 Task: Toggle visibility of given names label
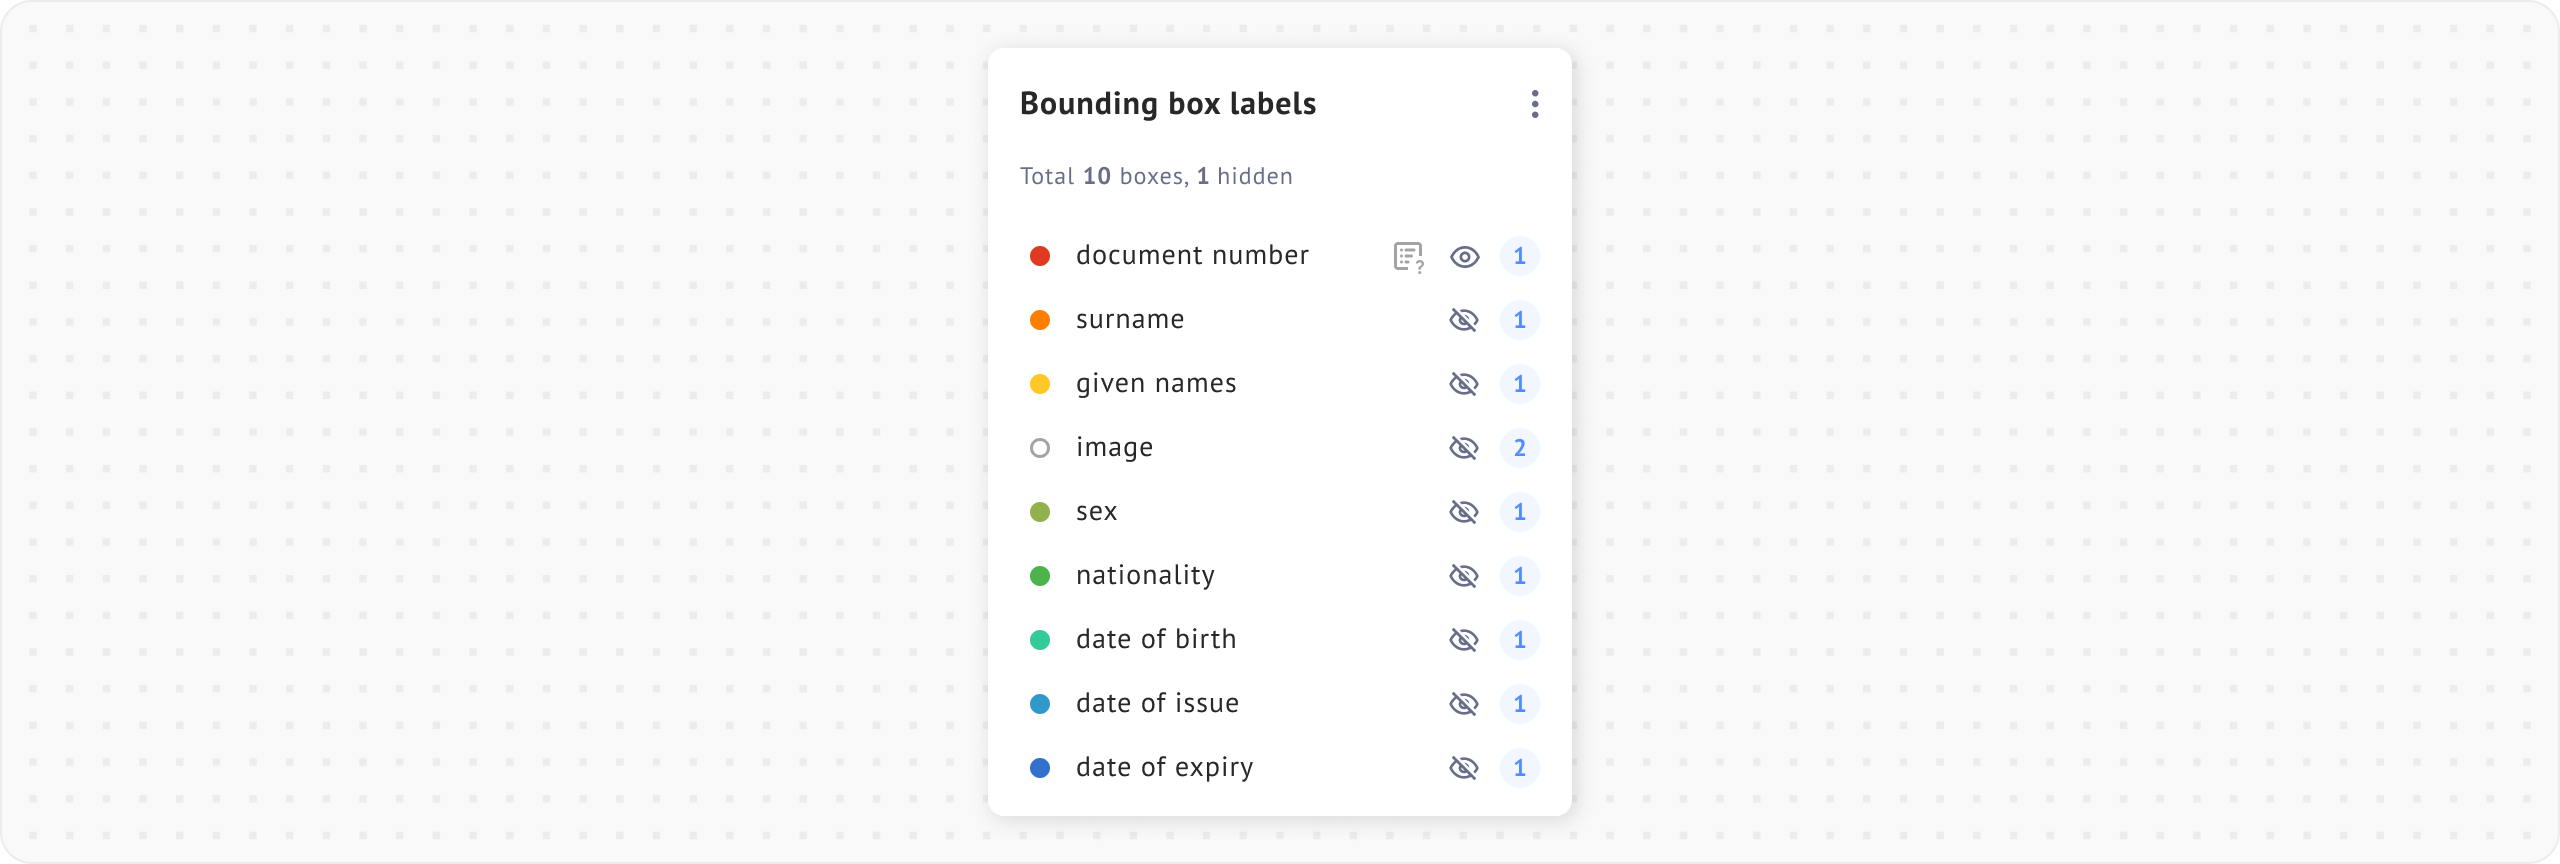[1464, 384]
